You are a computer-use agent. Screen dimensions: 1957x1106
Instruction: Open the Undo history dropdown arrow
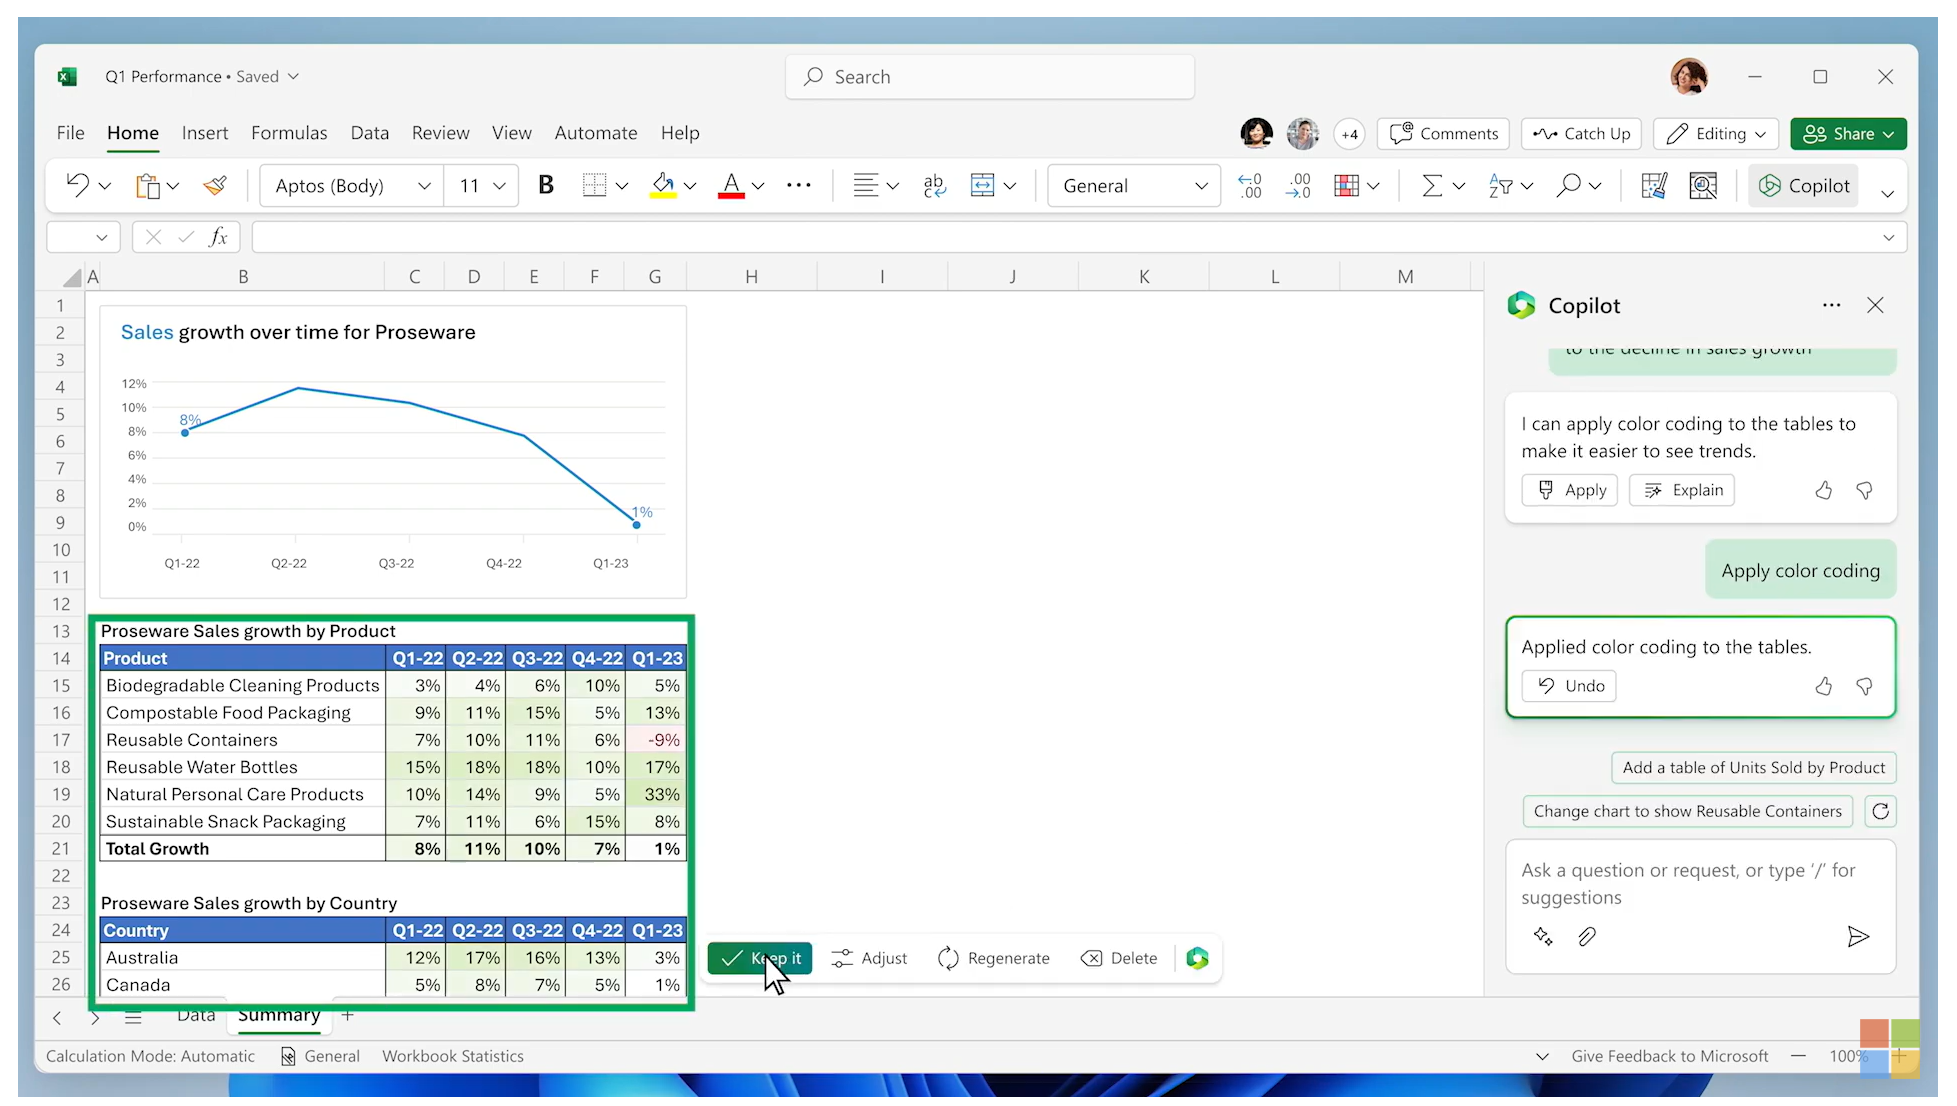(x=105, y=186)
